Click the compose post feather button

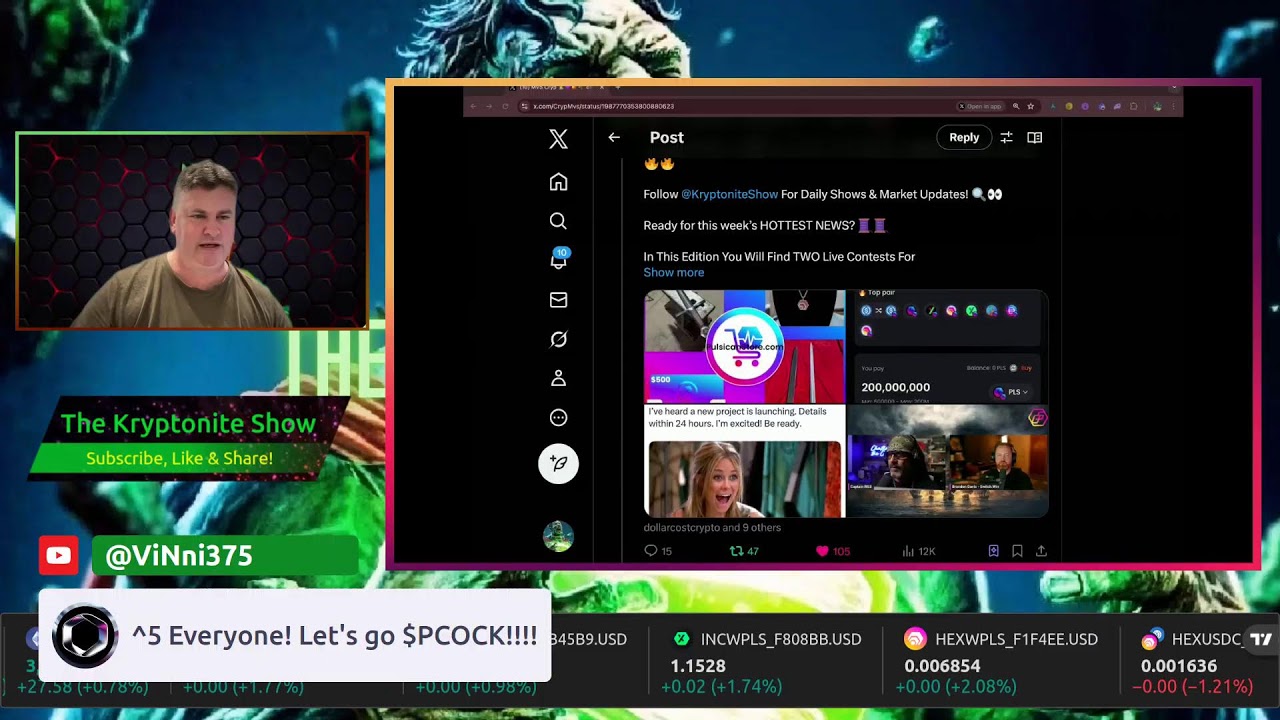[x=558, y=463]
